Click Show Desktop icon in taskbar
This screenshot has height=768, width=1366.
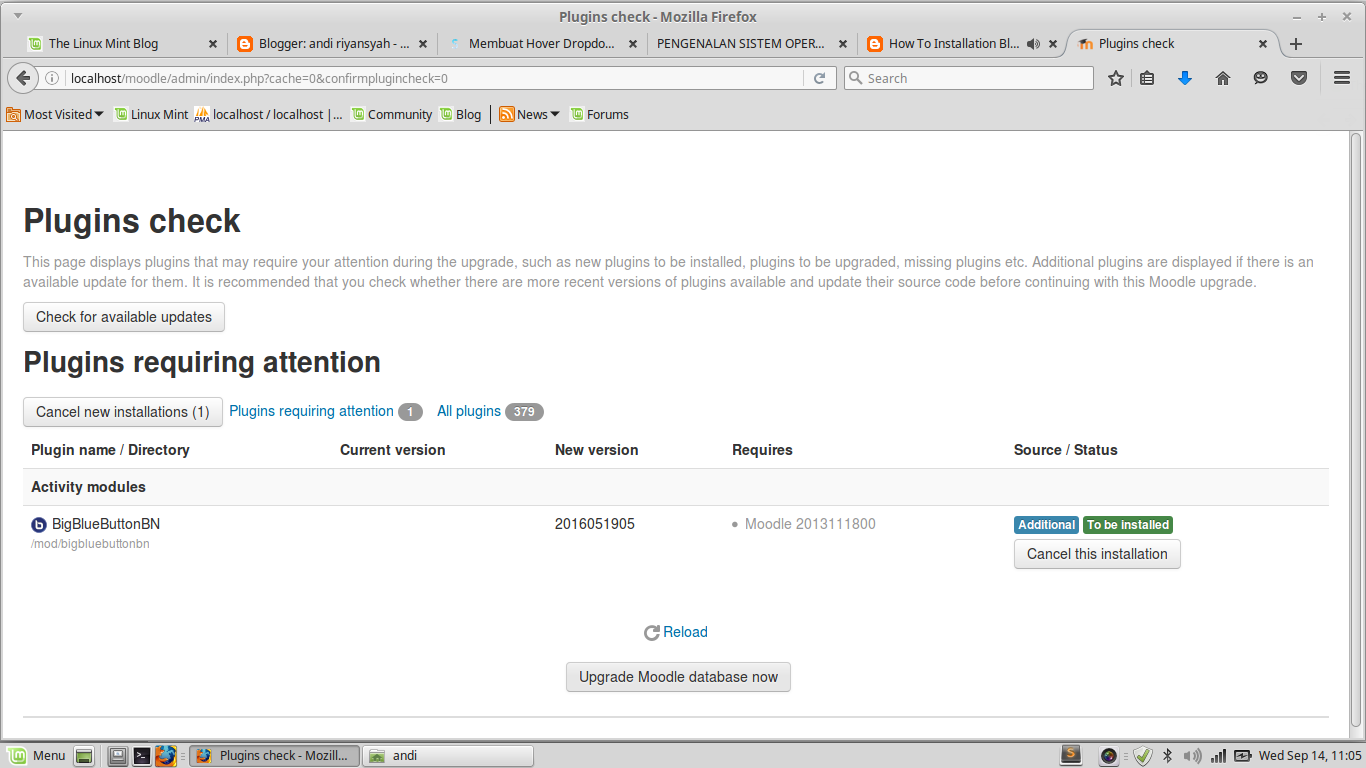click(x=85, y=756)
